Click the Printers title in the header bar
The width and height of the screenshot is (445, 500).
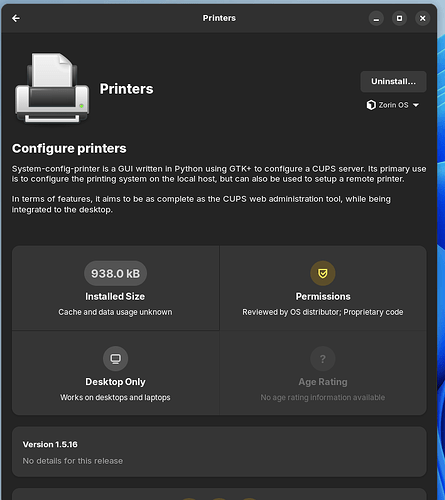(x=219, y=18)
